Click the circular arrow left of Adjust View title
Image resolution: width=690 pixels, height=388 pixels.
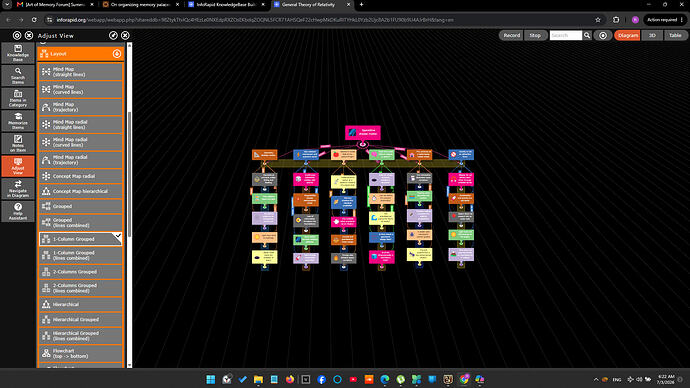17,35
